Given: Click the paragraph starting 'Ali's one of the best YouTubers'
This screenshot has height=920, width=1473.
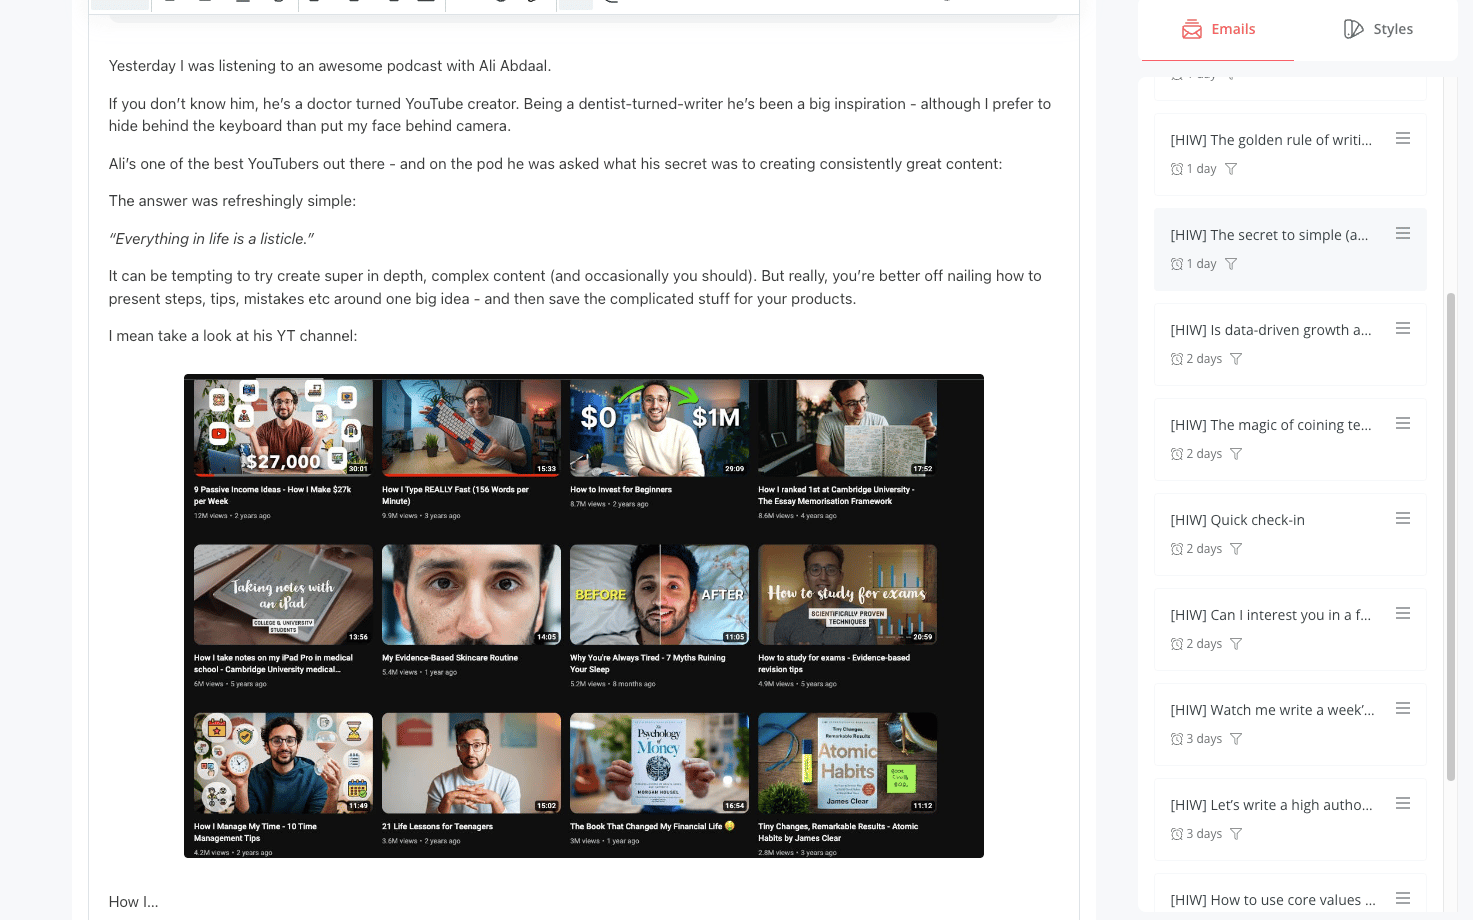Looking at the screenshot, I should point(555,164).
